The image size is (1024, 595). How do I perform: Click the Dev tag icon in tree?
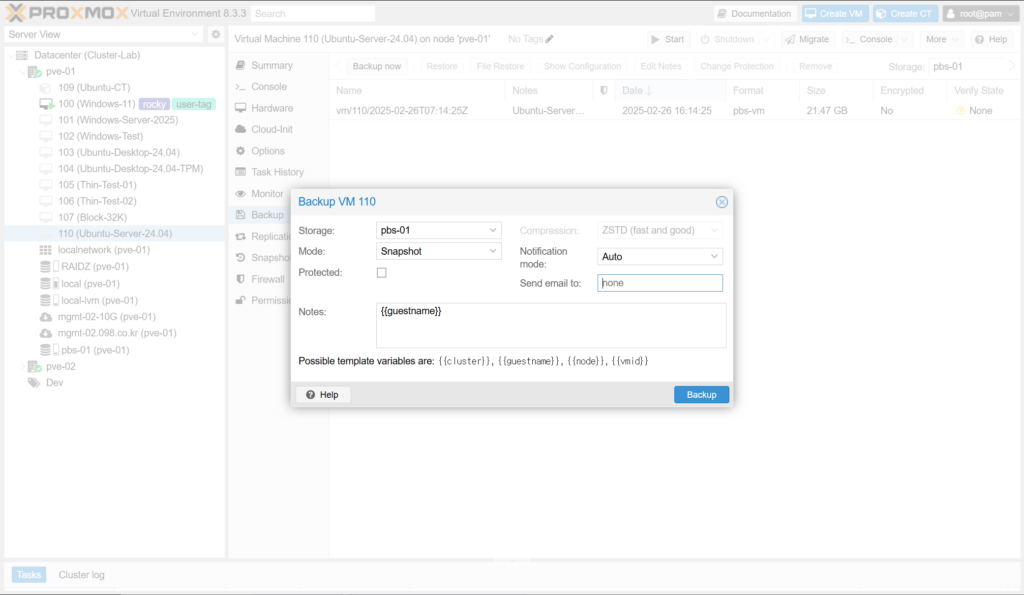click(34, 383)
